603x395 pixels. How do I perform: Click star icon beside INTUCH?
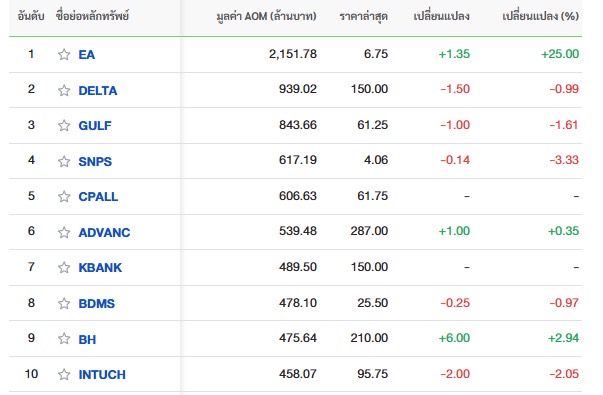[64, 374]
